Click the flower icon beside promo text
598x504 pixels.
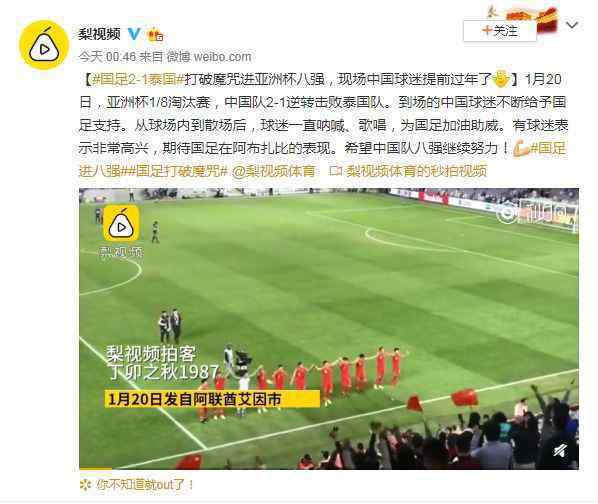tap(86, 485)
